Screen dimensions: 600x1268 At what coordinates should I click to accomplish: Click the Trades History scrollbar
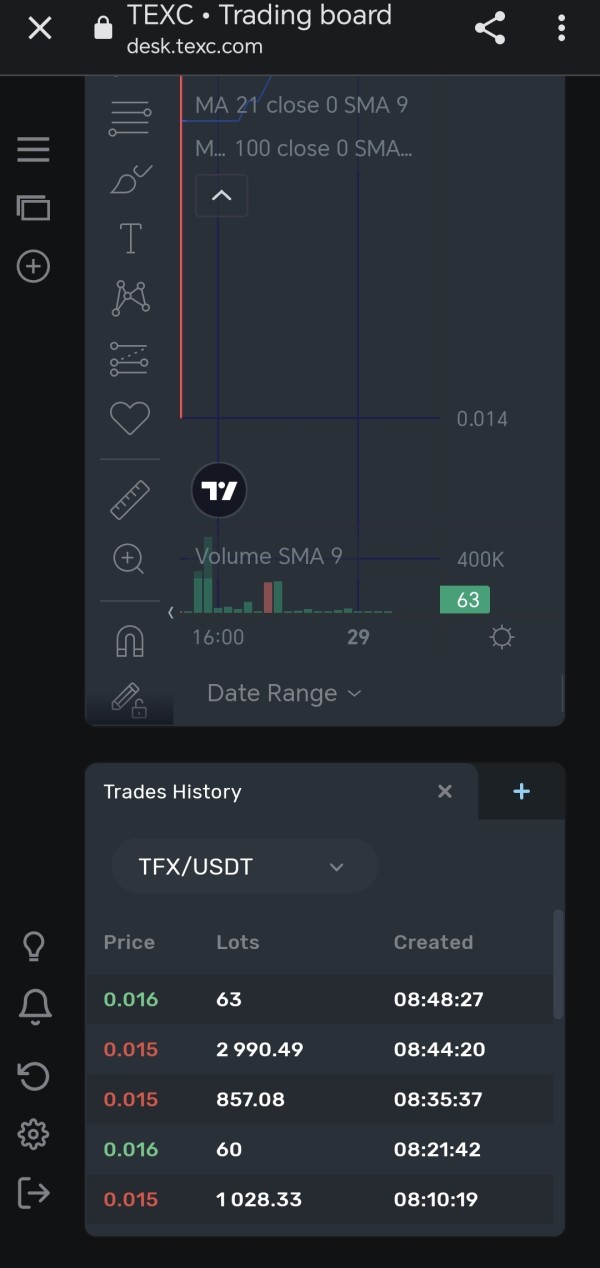click(x=558, y=965)
